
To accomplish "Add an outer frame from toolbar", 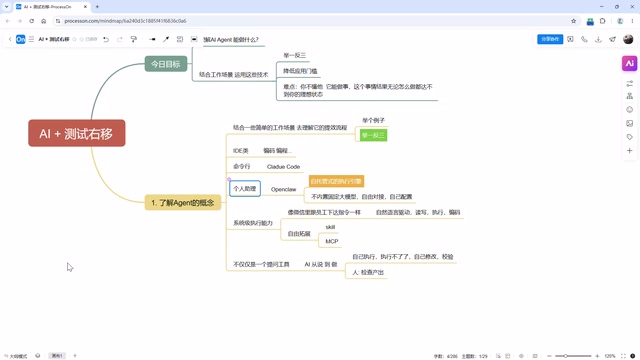I will pyautogui.click(x=194, y=39).
